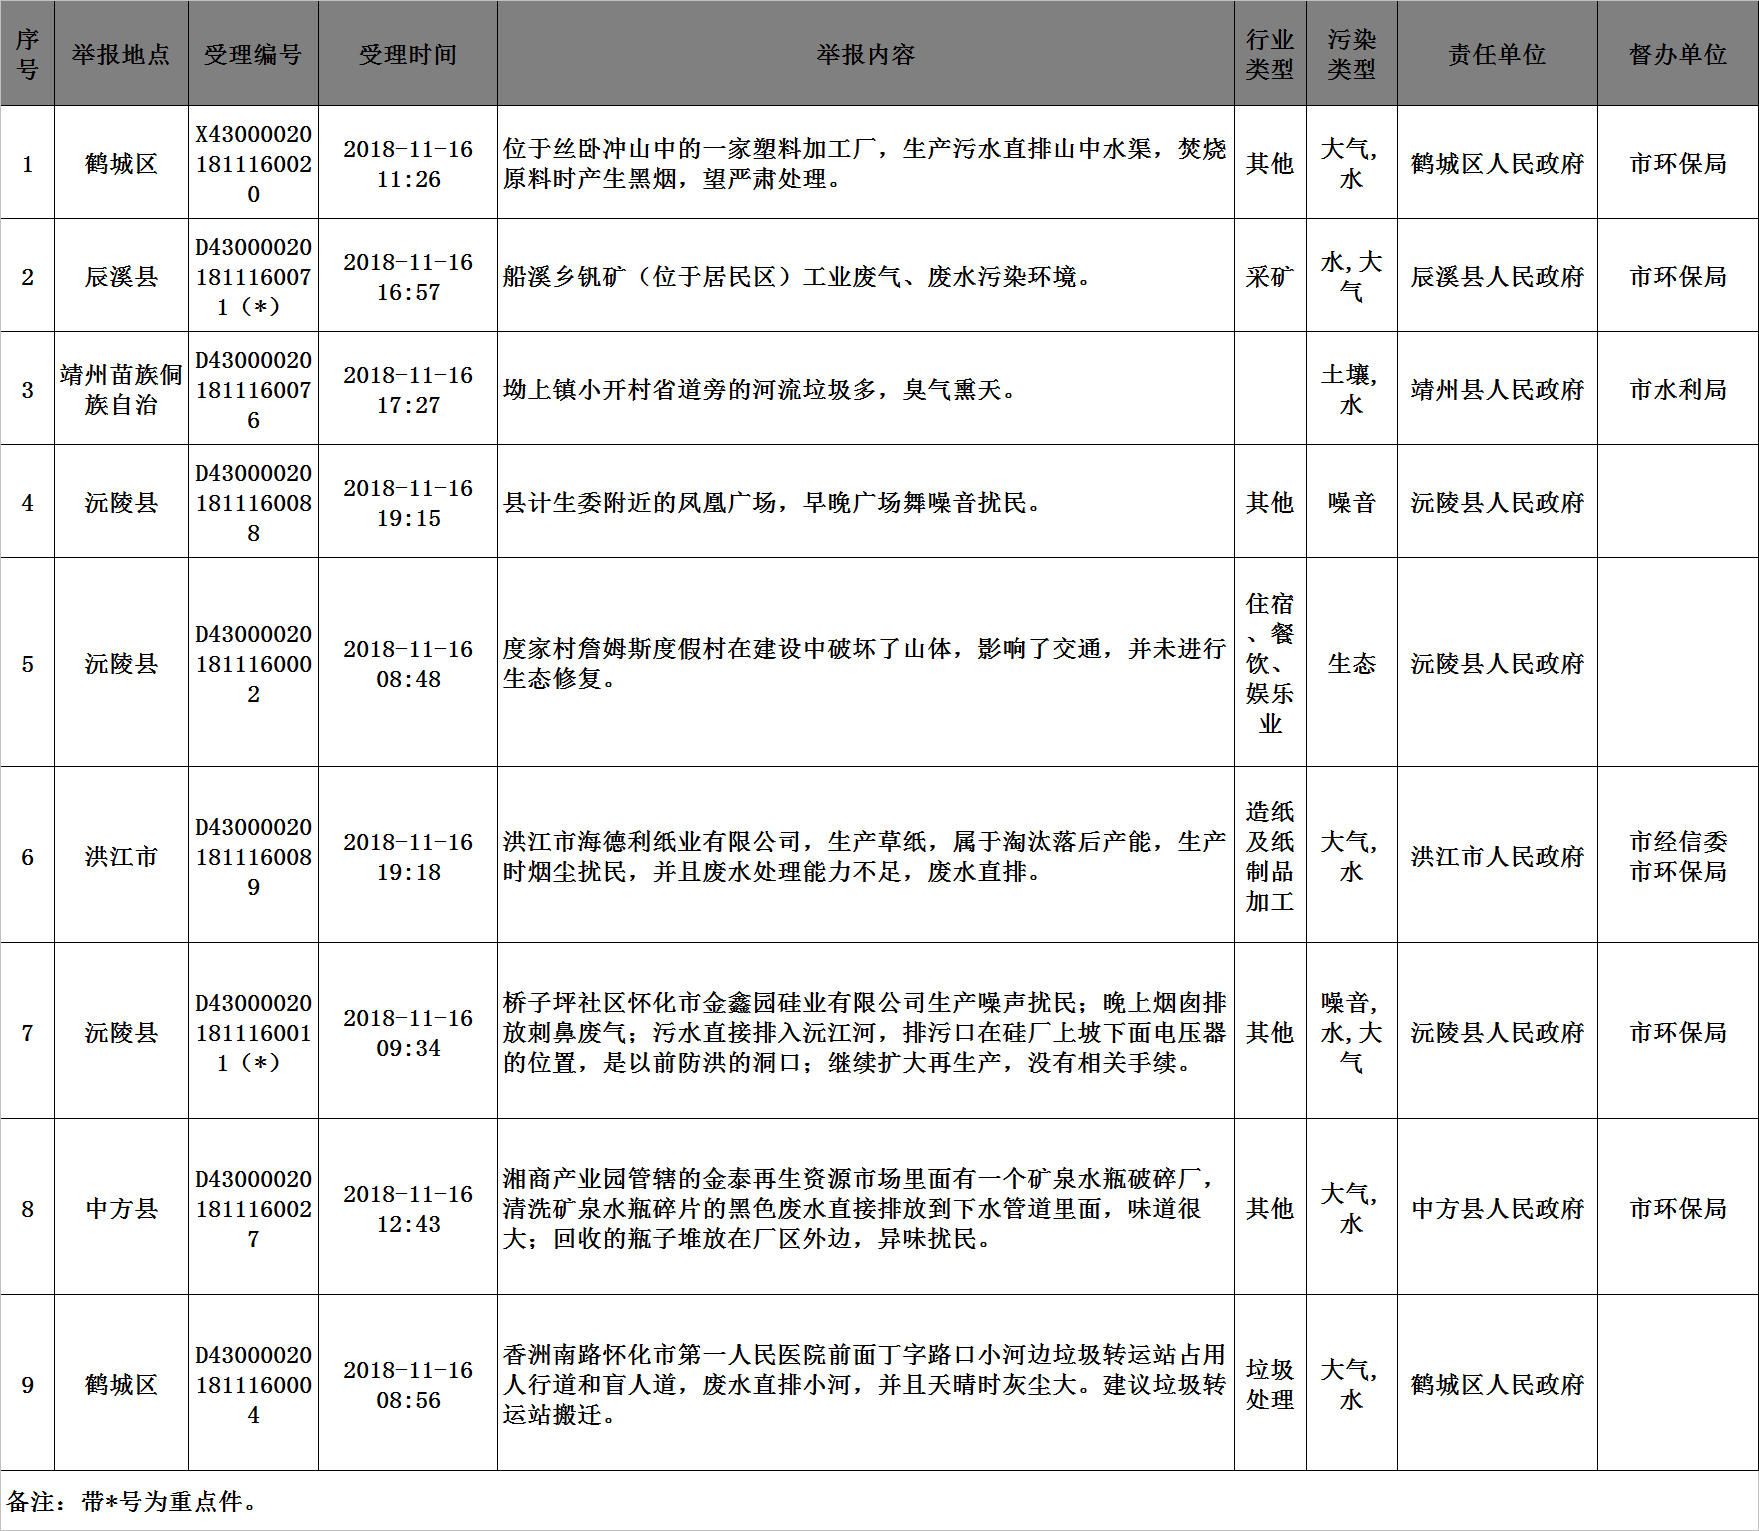
Task: Click the 金鑫园硅业 complaint text
Action: (866, 1032)
